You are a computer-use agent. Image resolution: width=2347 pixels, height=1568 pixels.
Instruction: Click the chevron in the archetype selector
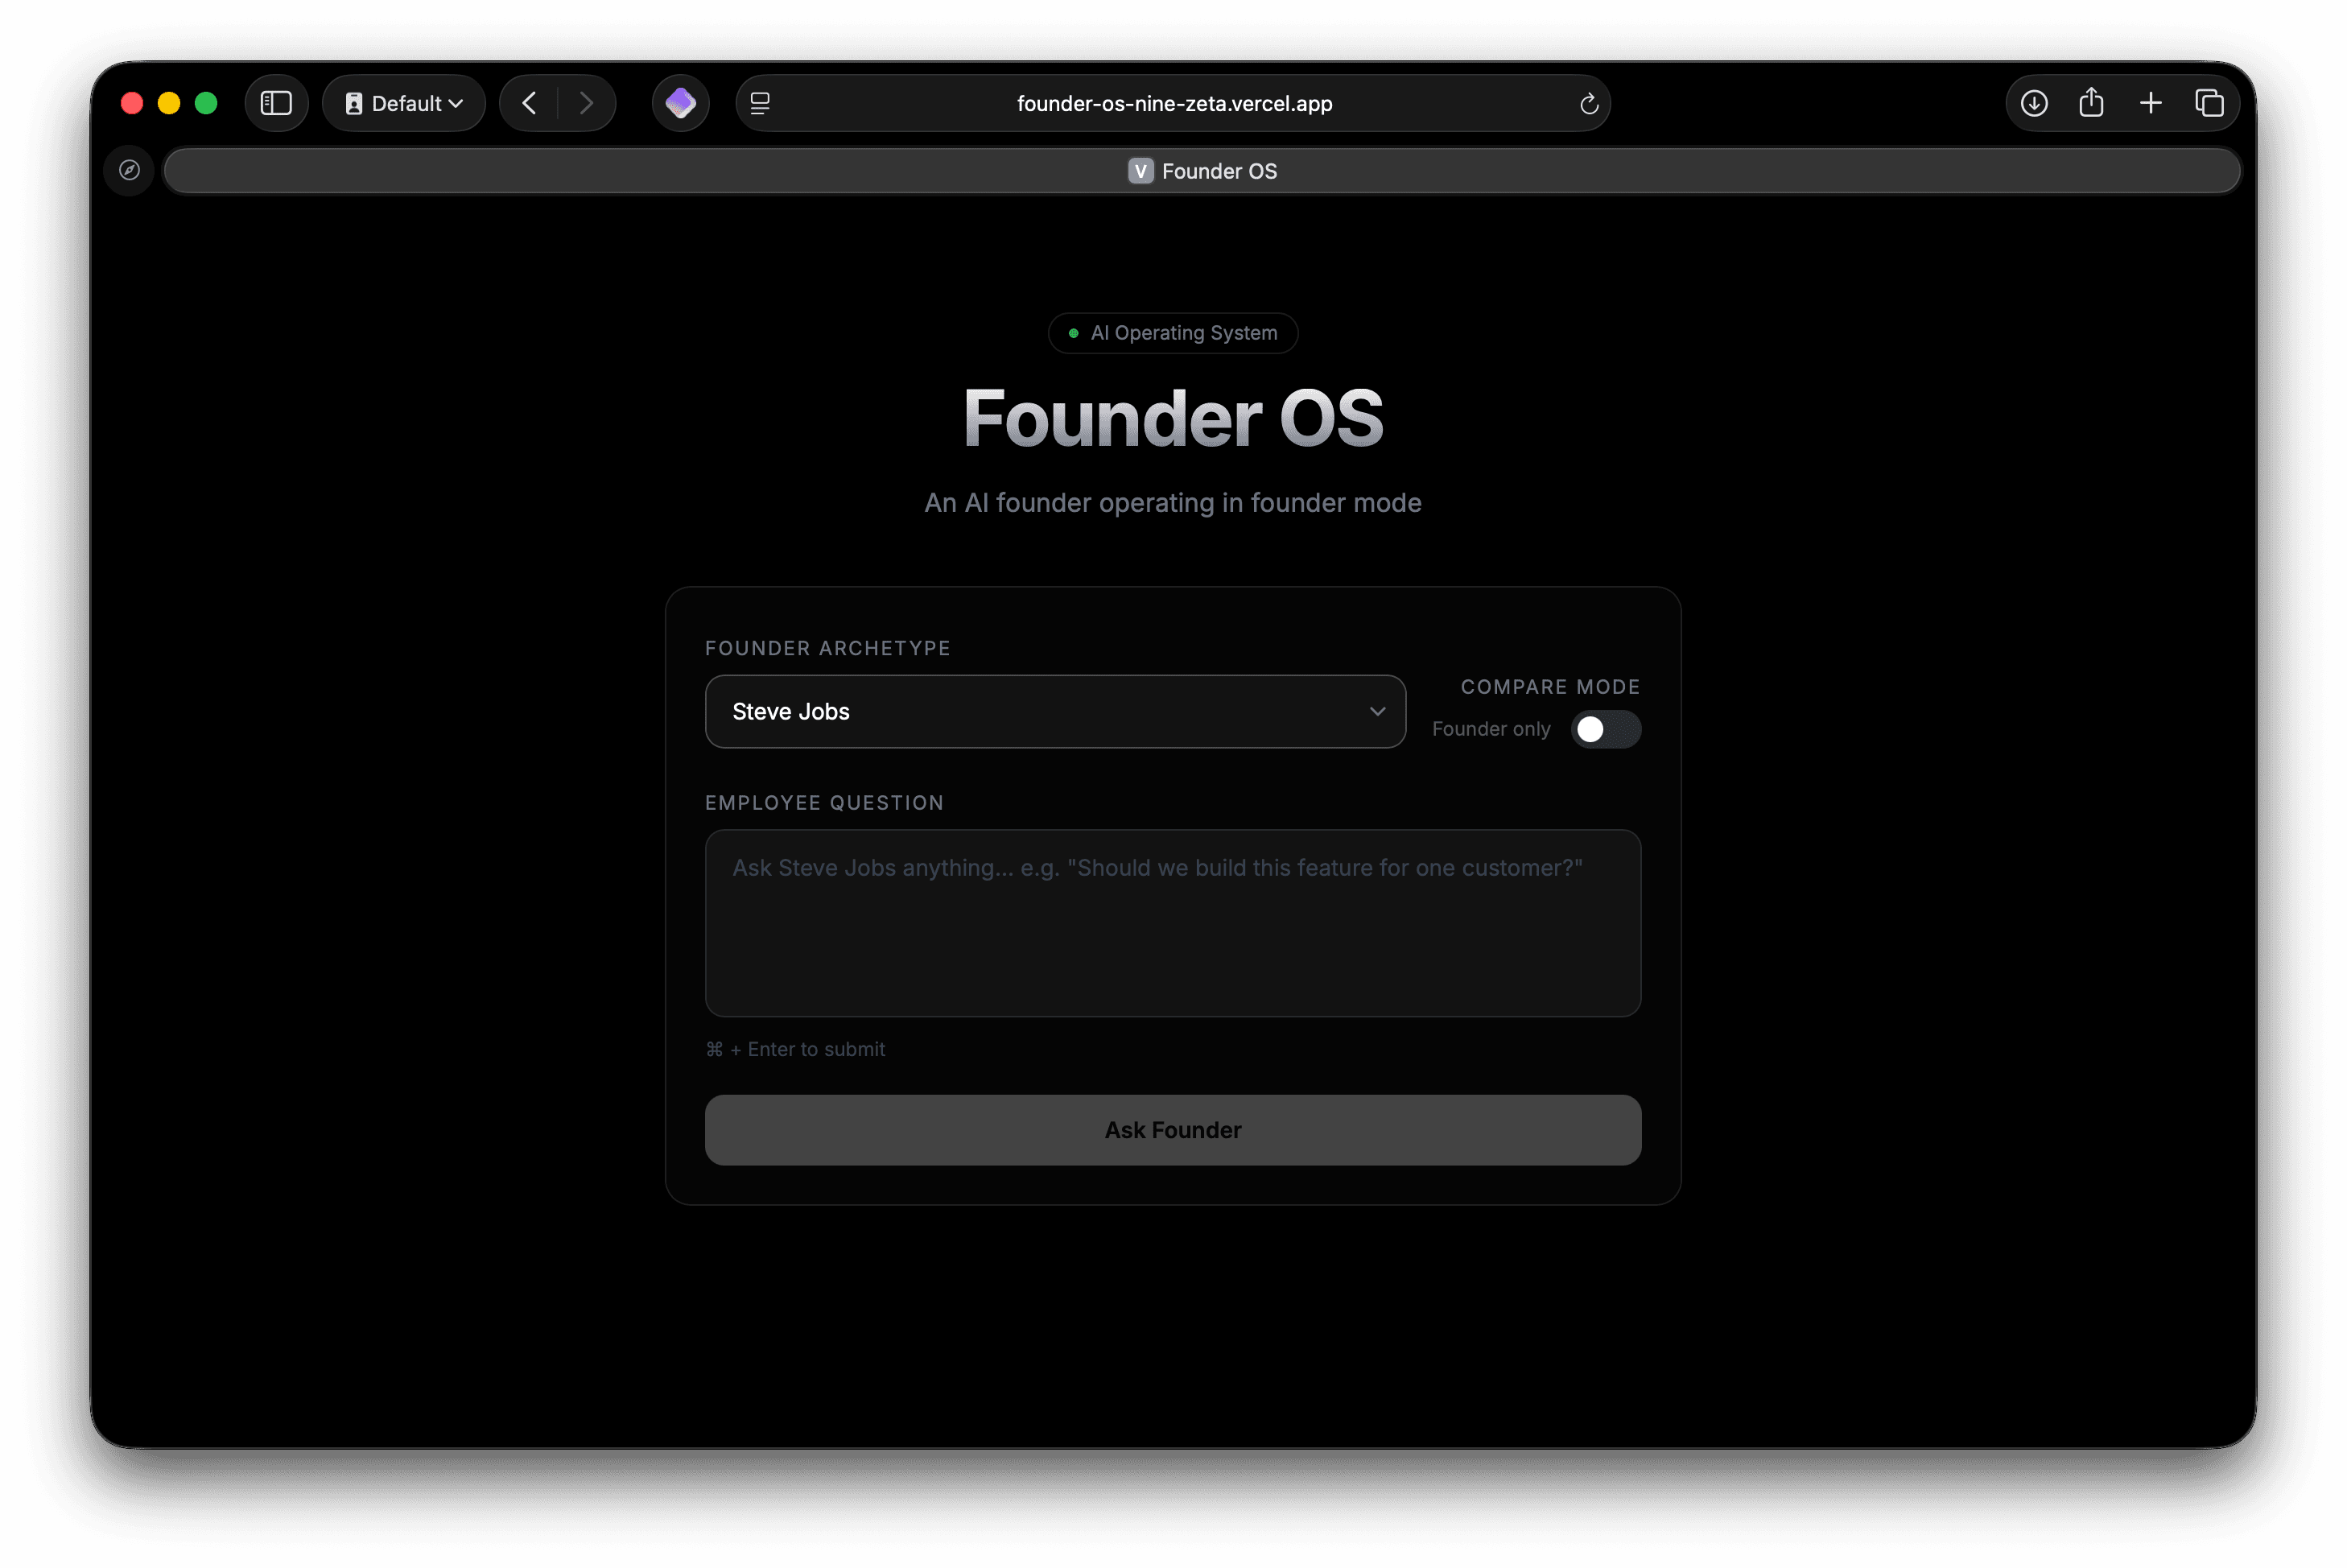coord(1377,711)
